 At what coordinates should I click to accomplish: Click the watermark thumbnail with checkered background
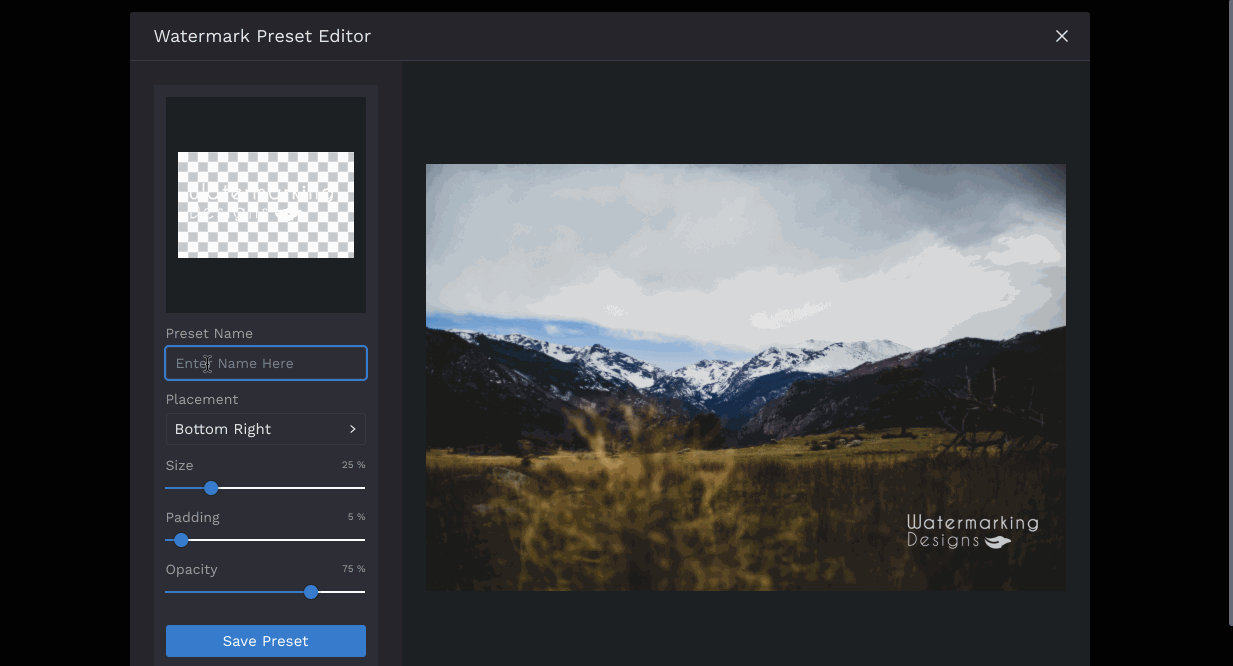click(x=266, y=205)
